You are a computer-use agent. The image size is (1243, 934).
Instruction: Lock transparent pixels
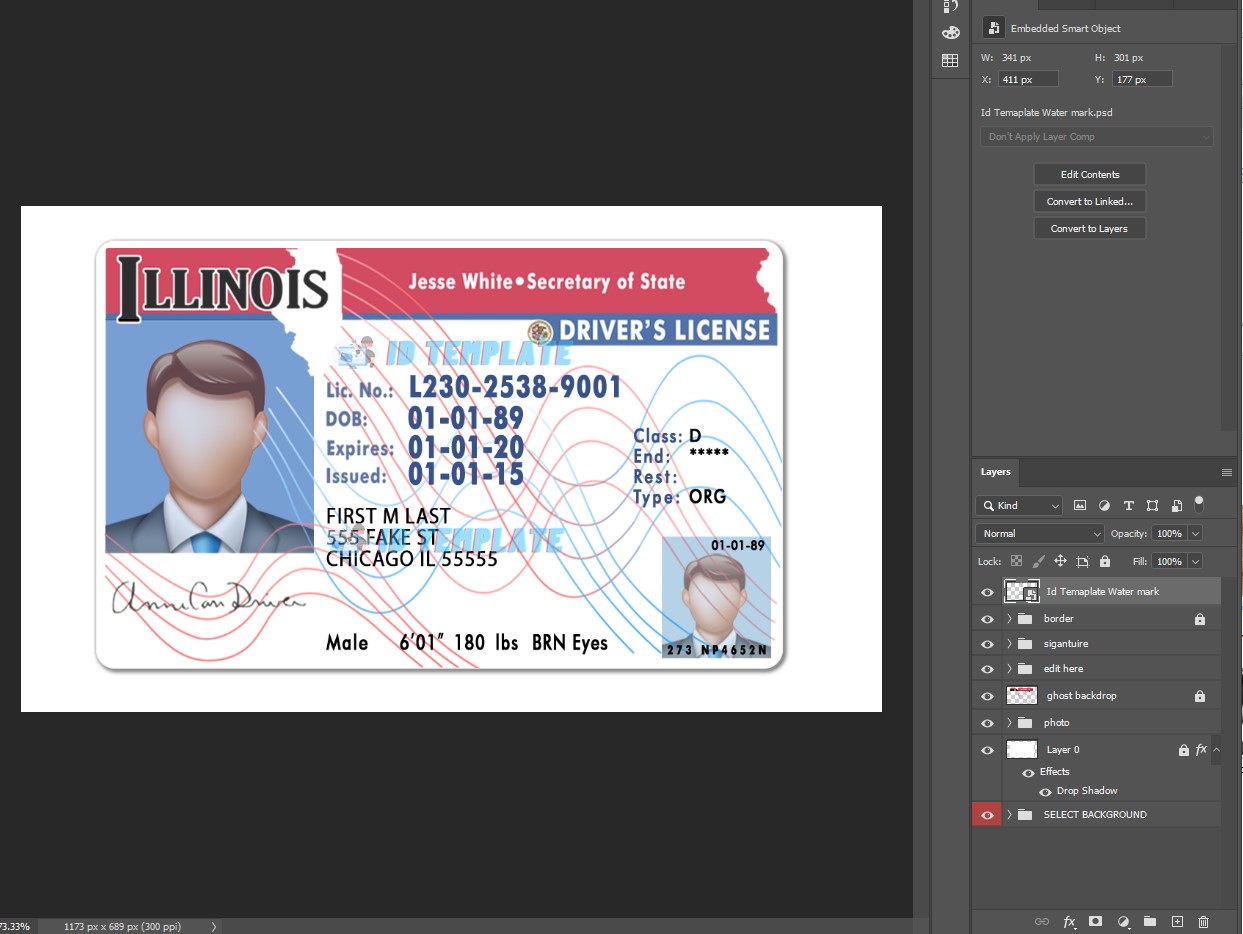pyautogui.click(x=1017, y=561)
